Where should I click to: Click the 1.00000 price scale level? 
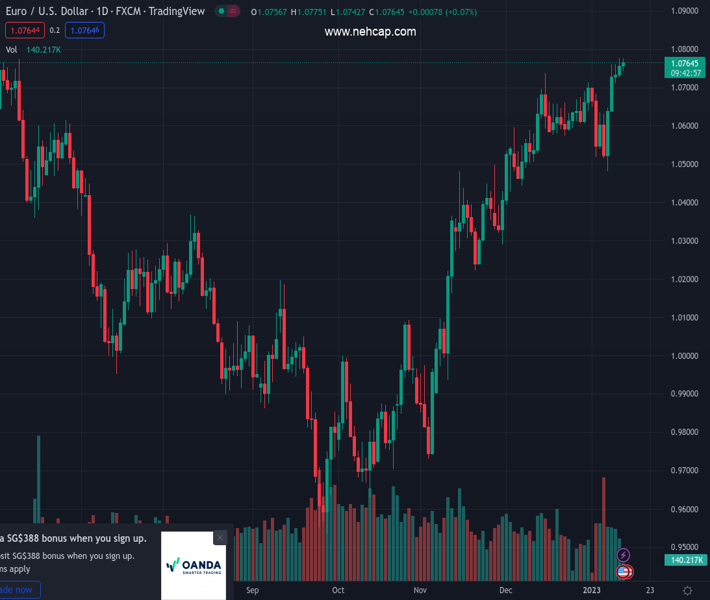(x=684, y=356)
